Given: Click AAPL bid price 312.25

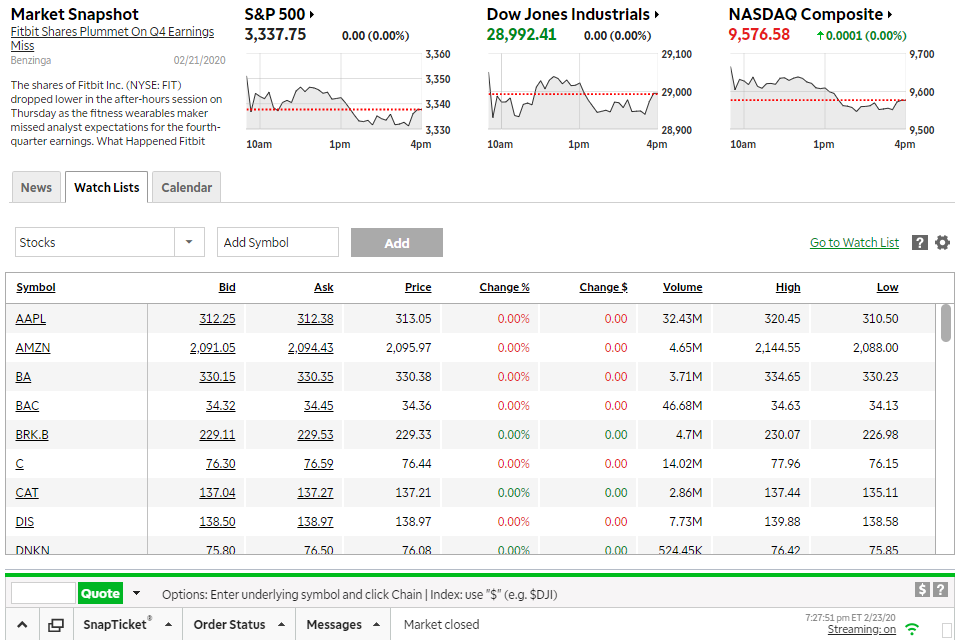Looking at the screenshot, I should [x=217, y=319].
